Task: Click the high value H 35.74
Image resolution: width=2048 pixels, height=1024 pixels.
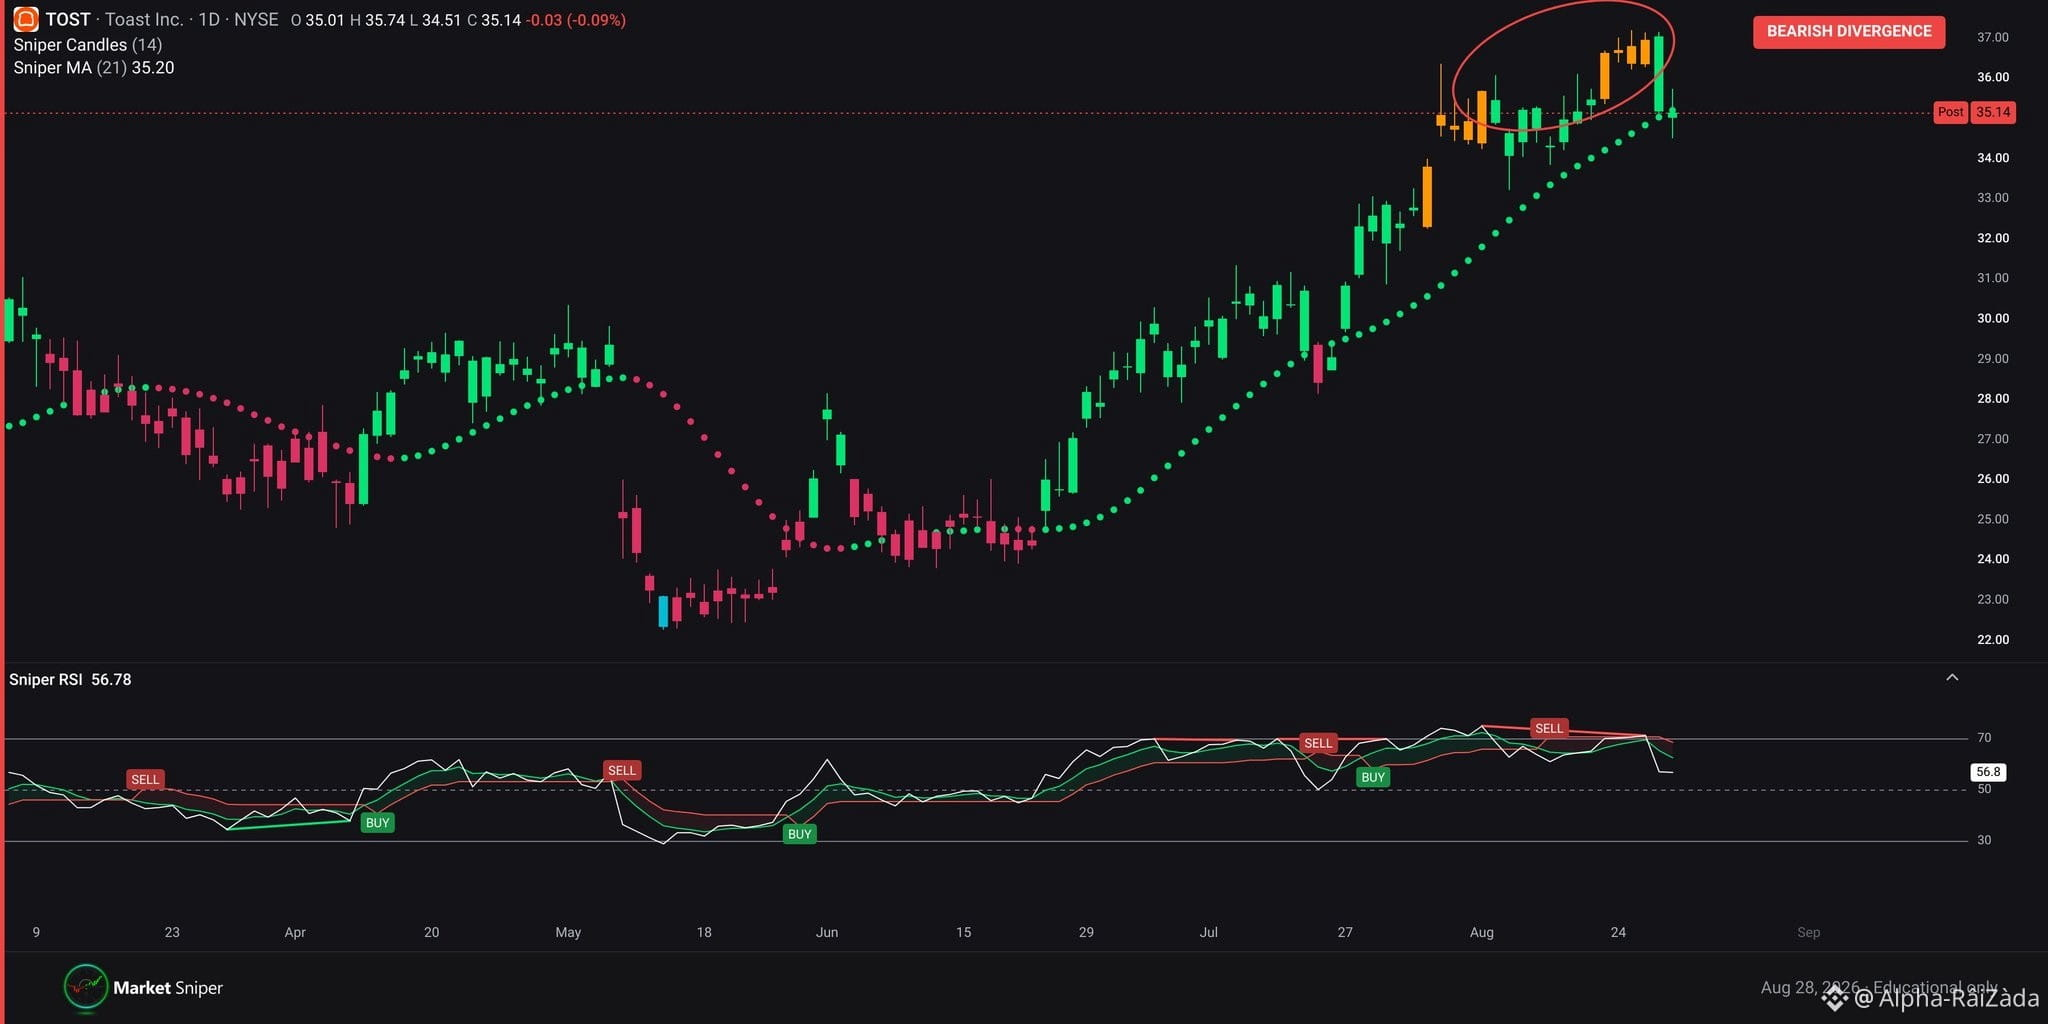Action: (377, 20)
